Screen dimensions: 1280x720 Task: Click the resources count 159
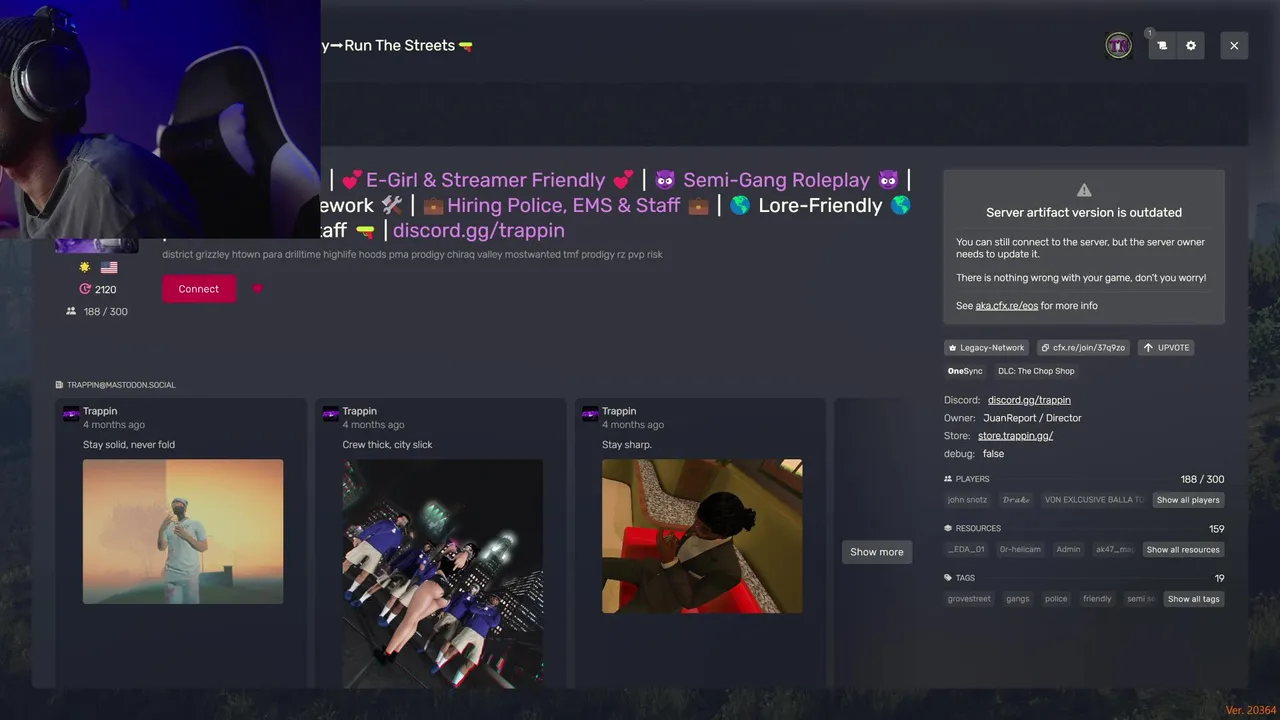[x=1216, y=529]
